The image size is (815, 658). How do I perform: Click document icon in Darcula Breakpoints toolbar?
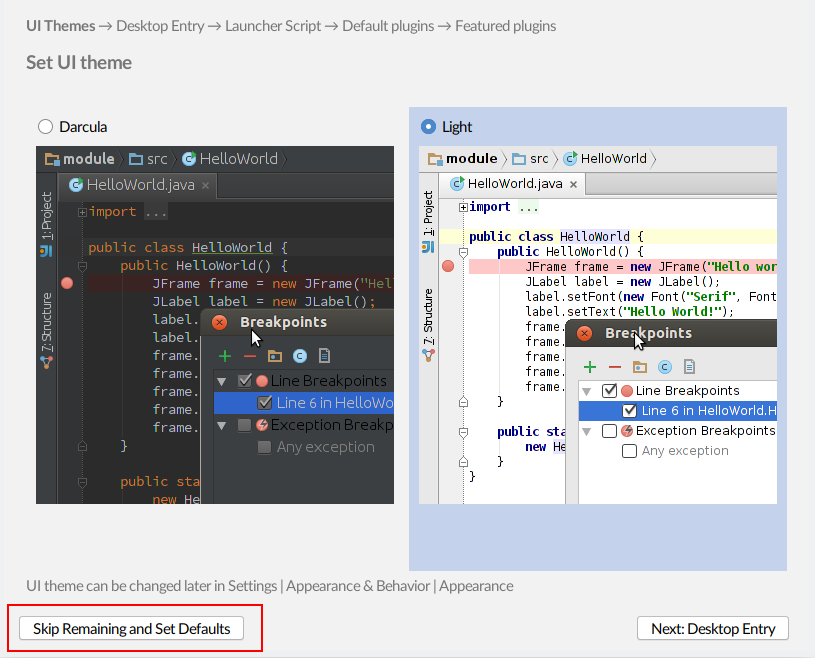pyautogui.click(x=324, y=356)
